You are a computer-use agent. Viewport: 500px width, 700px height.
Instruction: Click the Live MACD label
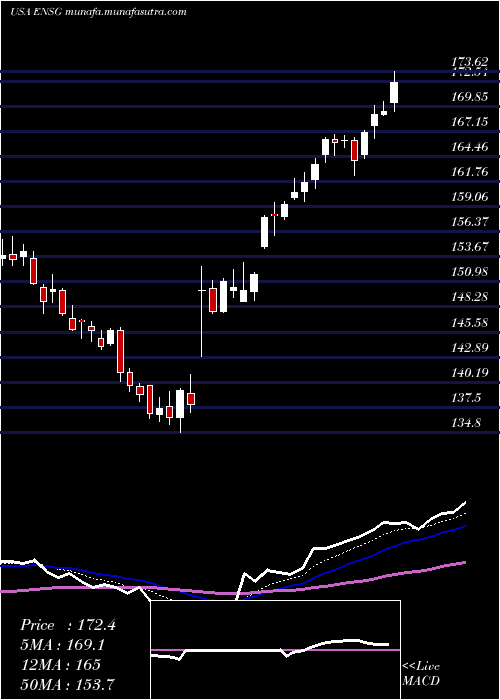tap(421, 674)
